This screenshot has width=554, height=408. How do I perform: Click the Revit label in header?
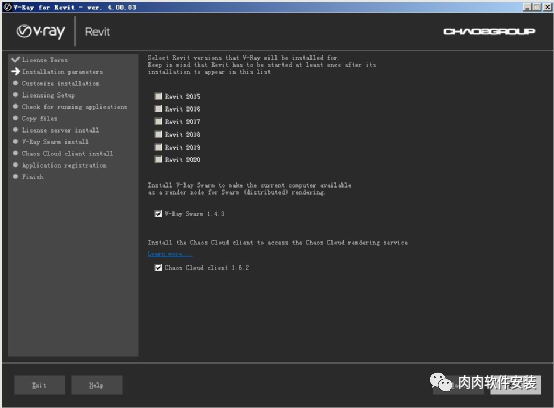(x=97, y=32)
